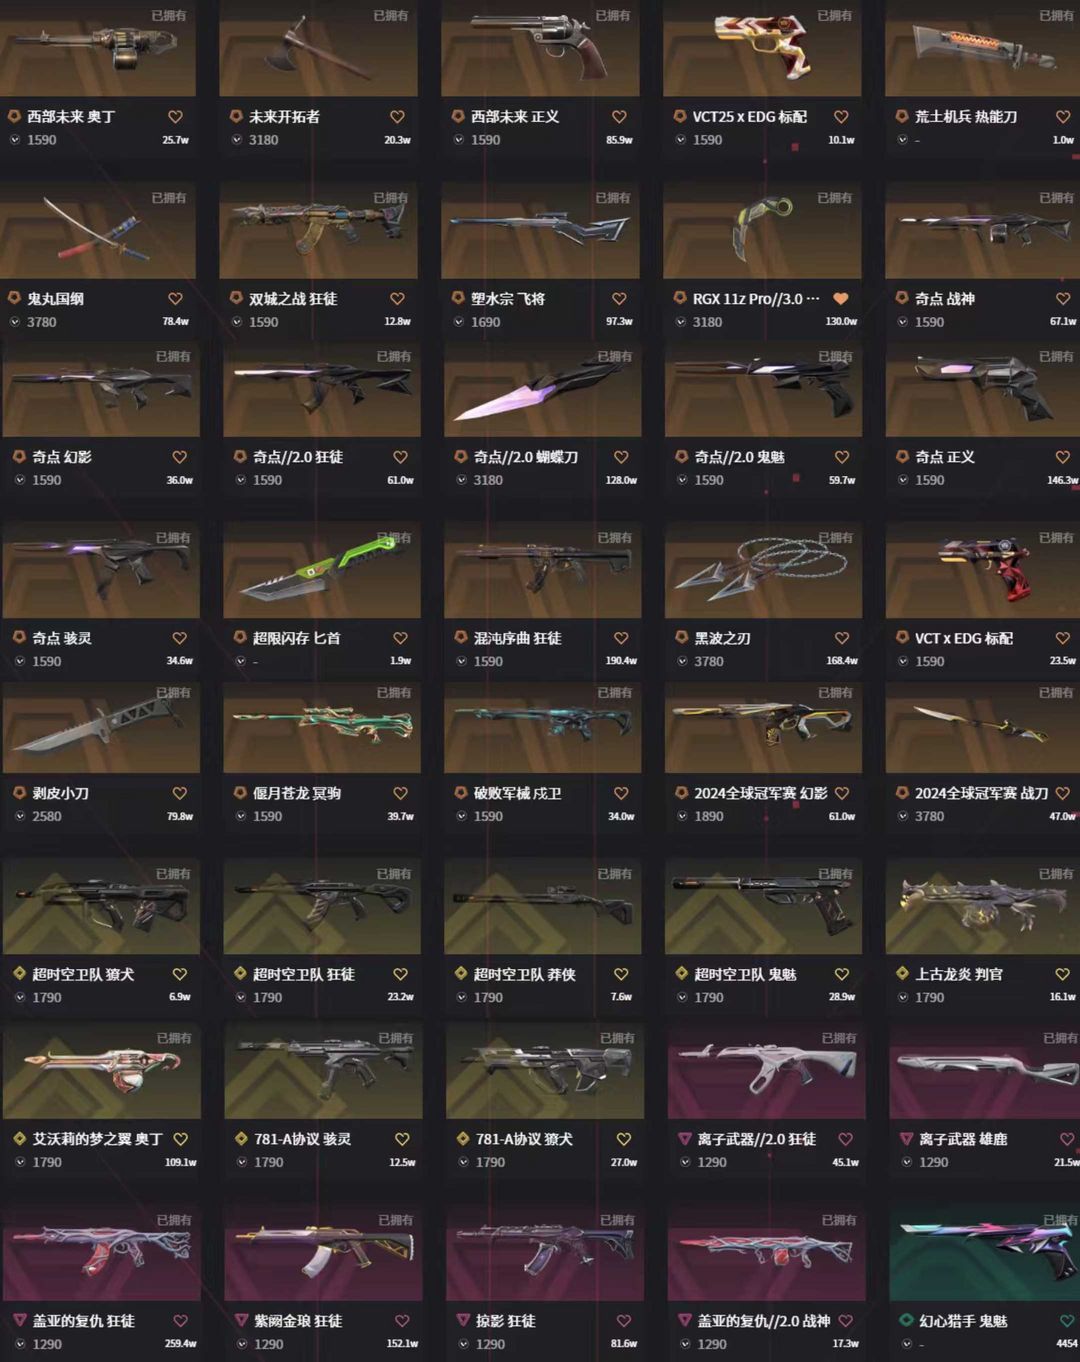The height and width of the screenshot is (1362, 1080).
Task: Click pink tier icon beside 离子武器 雄鹿
Action: point(906,1139)
